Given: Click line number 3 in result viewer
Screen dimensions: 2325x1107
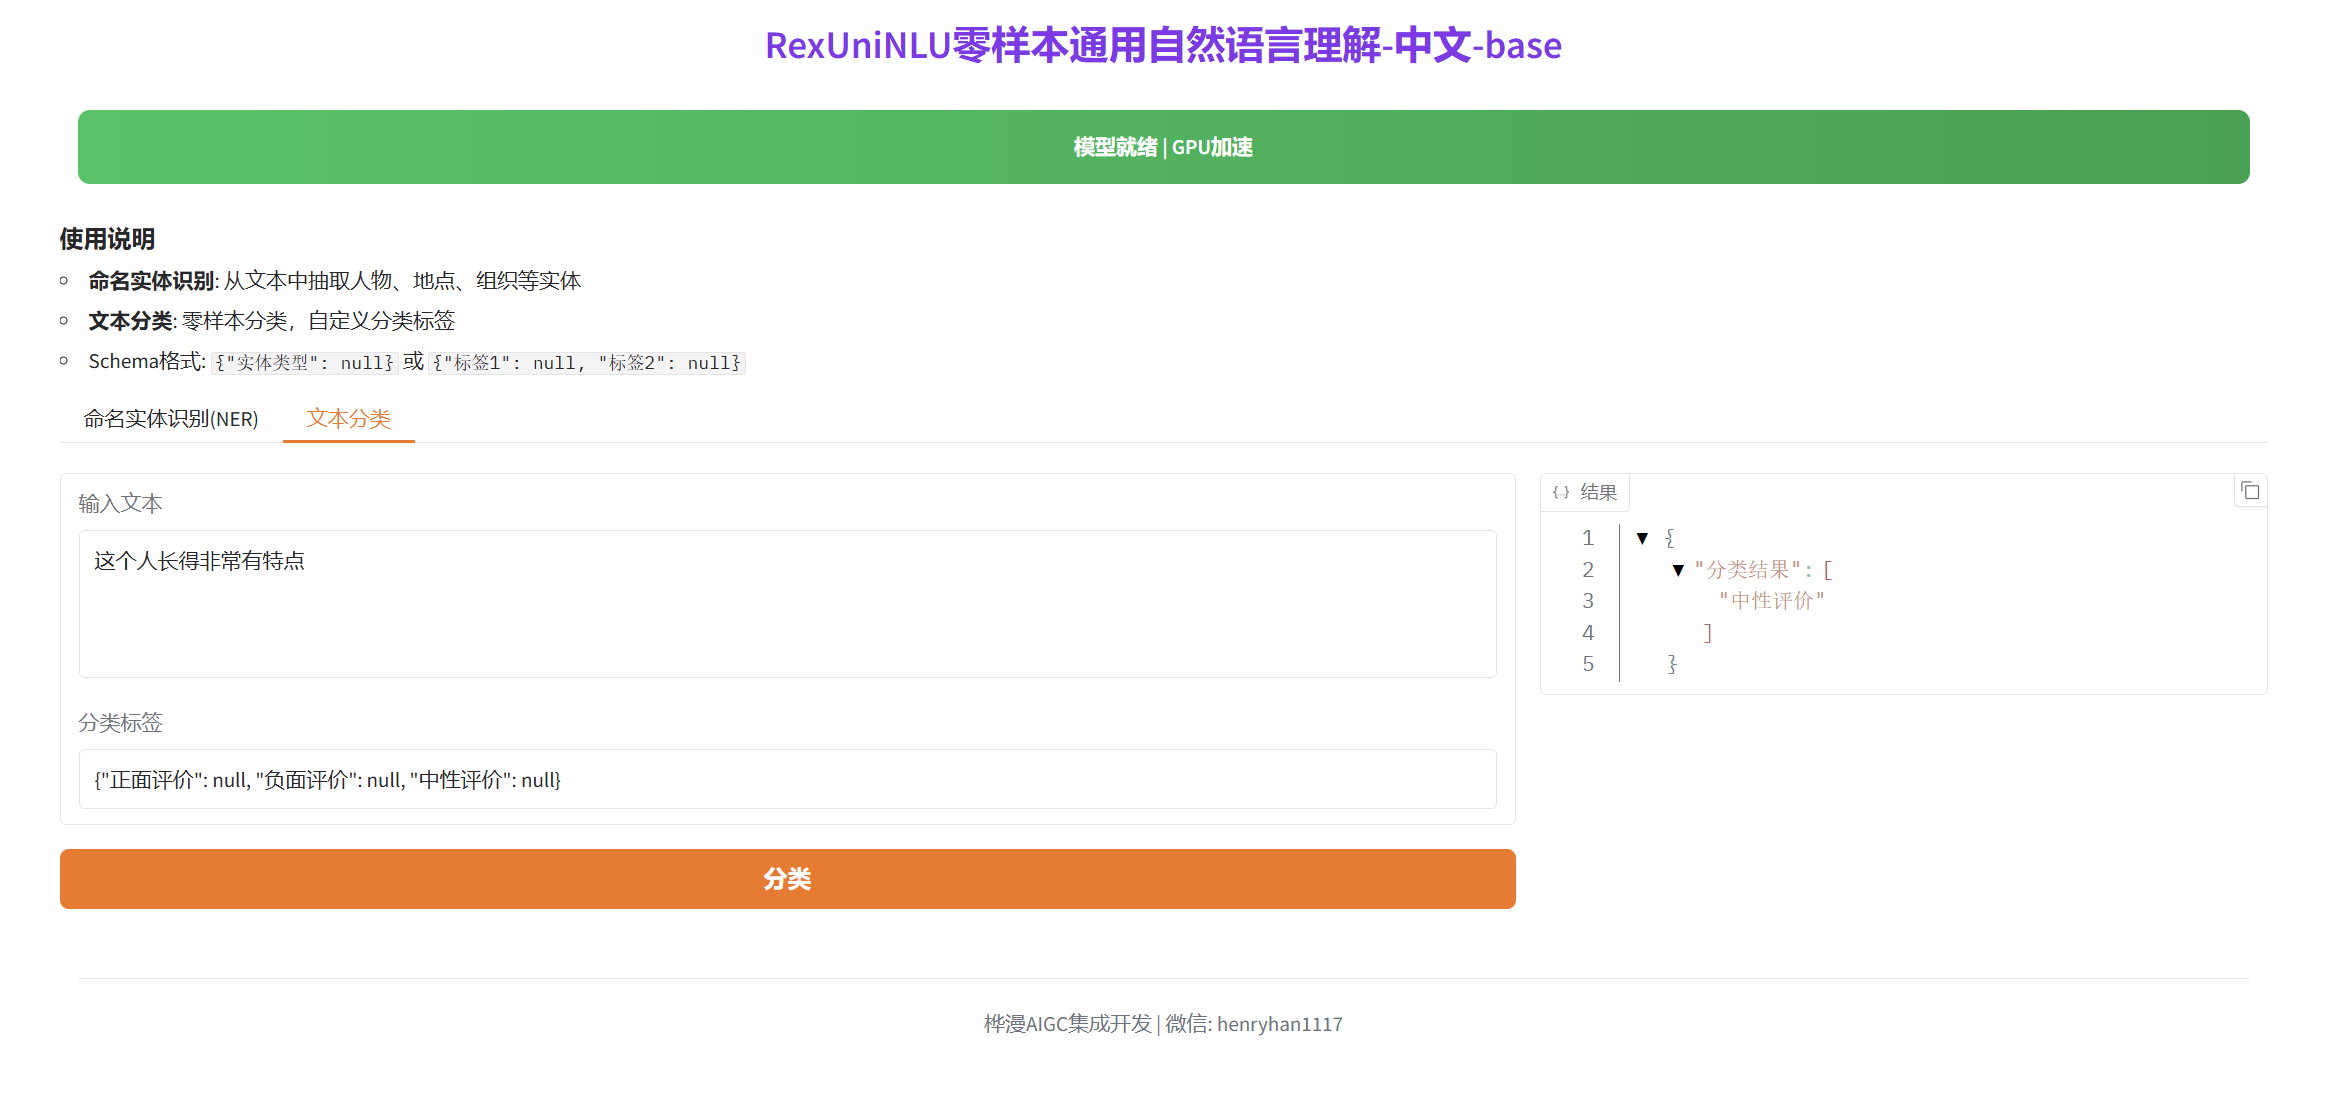Looking at the screenshot, I should pos(1588,601).
